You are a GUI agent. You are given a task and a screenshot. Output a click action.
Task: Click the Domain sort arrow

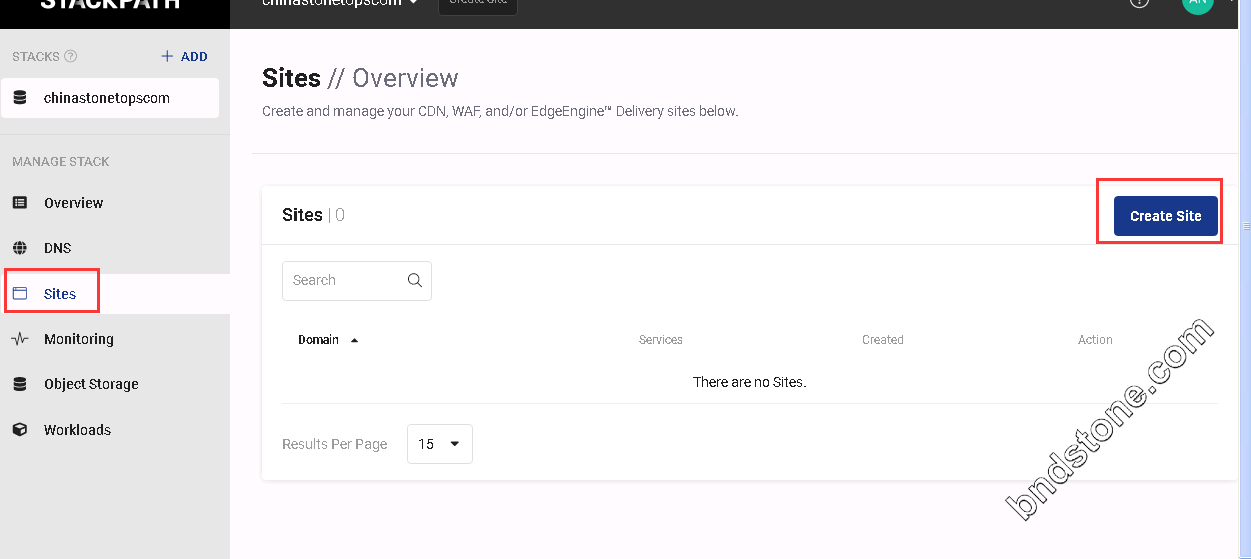coord(354,341)
